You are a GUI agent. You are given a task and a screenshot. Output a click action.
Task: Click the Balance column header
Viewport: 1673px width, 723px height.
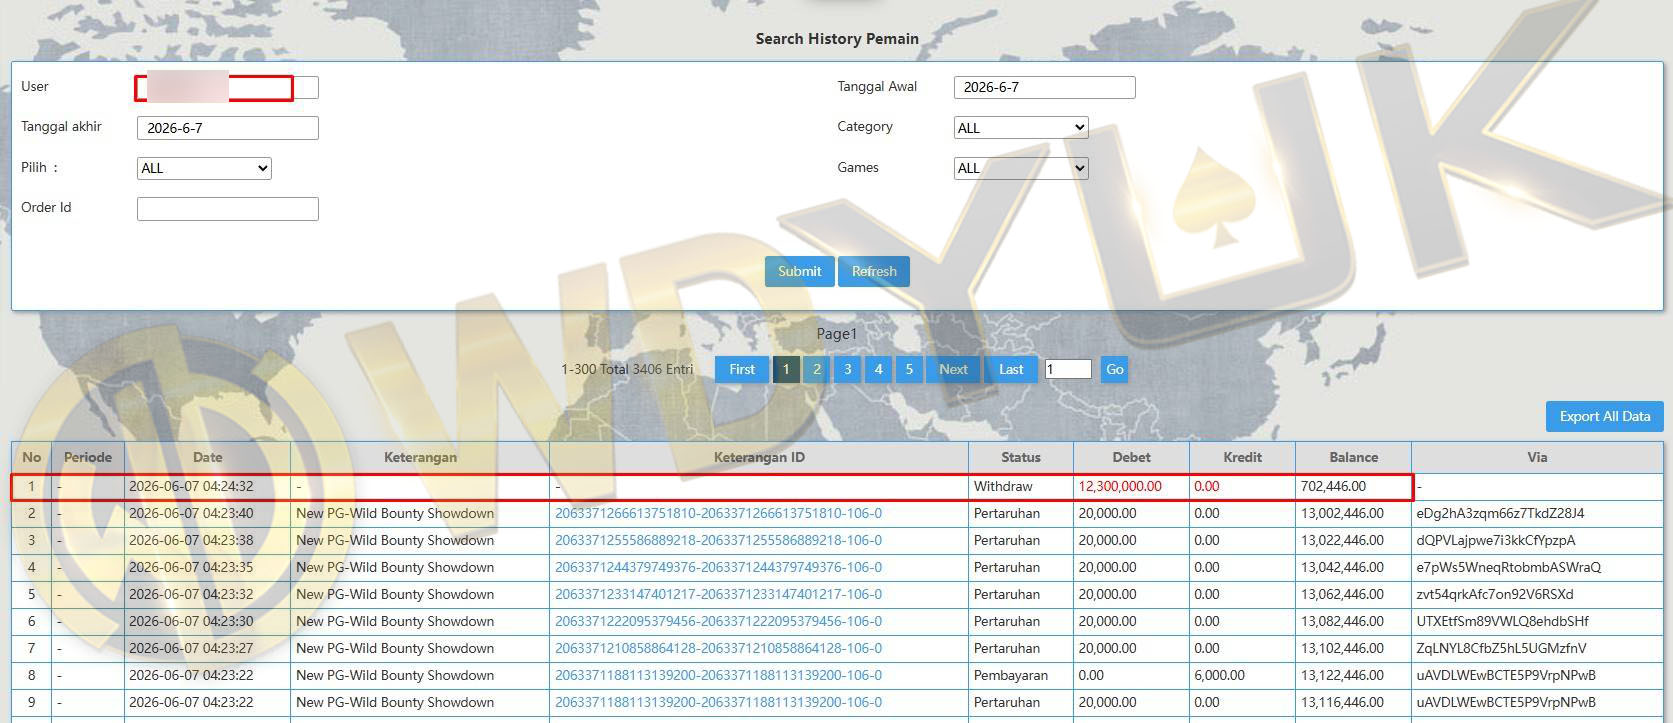(1353, 457)
